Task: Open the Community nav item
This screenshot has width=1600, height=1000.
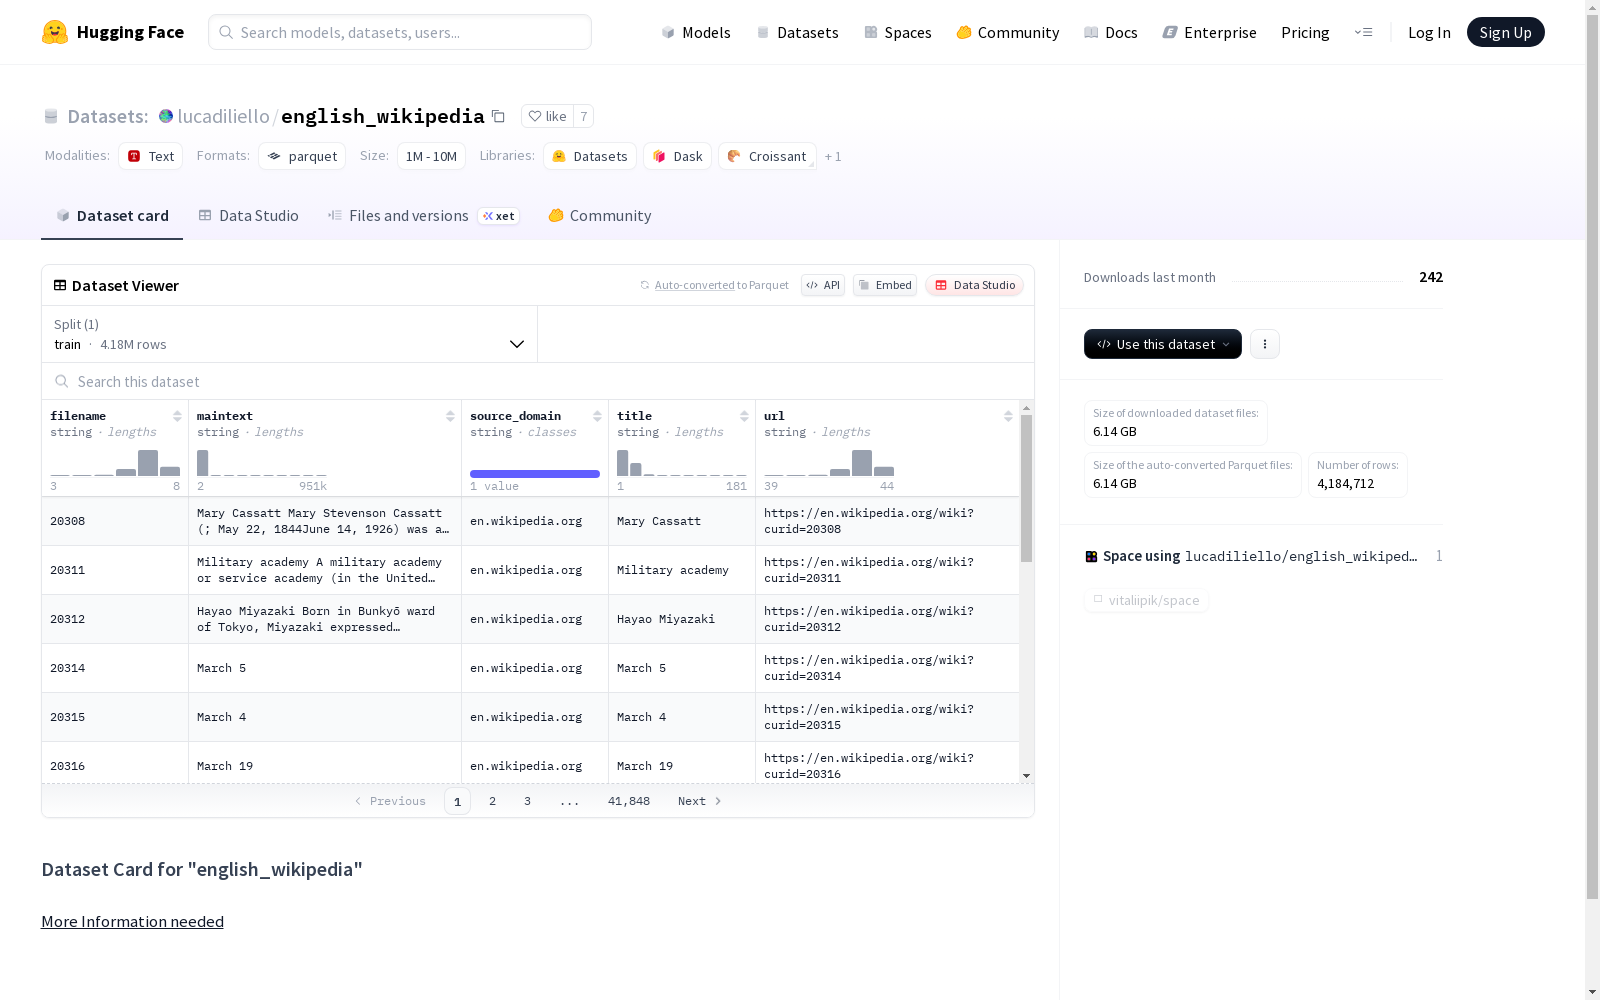Action: coord(1007,32)
